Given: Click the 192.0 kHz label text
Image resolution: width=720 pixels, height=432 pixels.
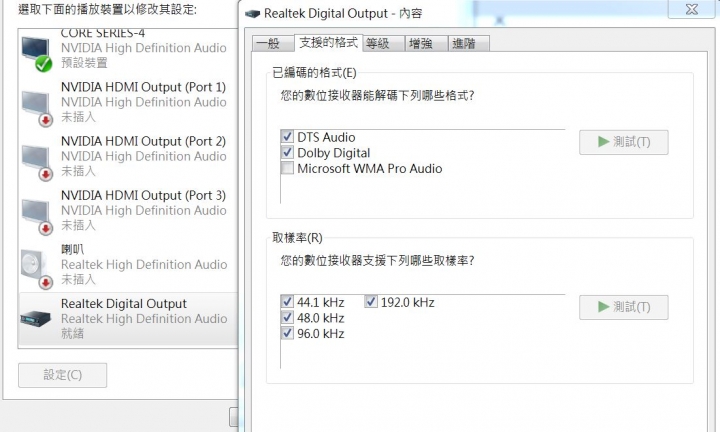Looking at the screenshot, I should point(407,303).
